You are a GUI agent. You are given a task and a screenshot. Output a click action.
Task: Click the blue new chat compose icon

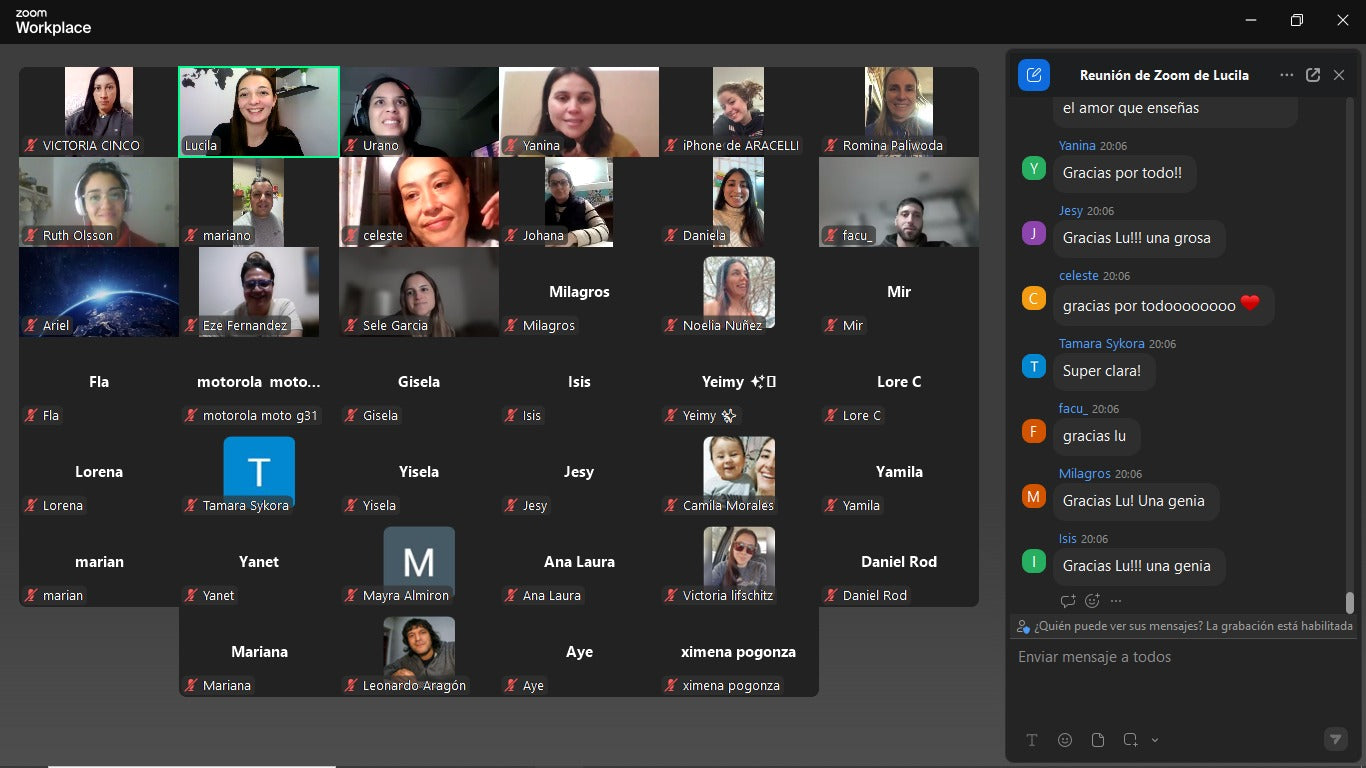[1033, 75]
